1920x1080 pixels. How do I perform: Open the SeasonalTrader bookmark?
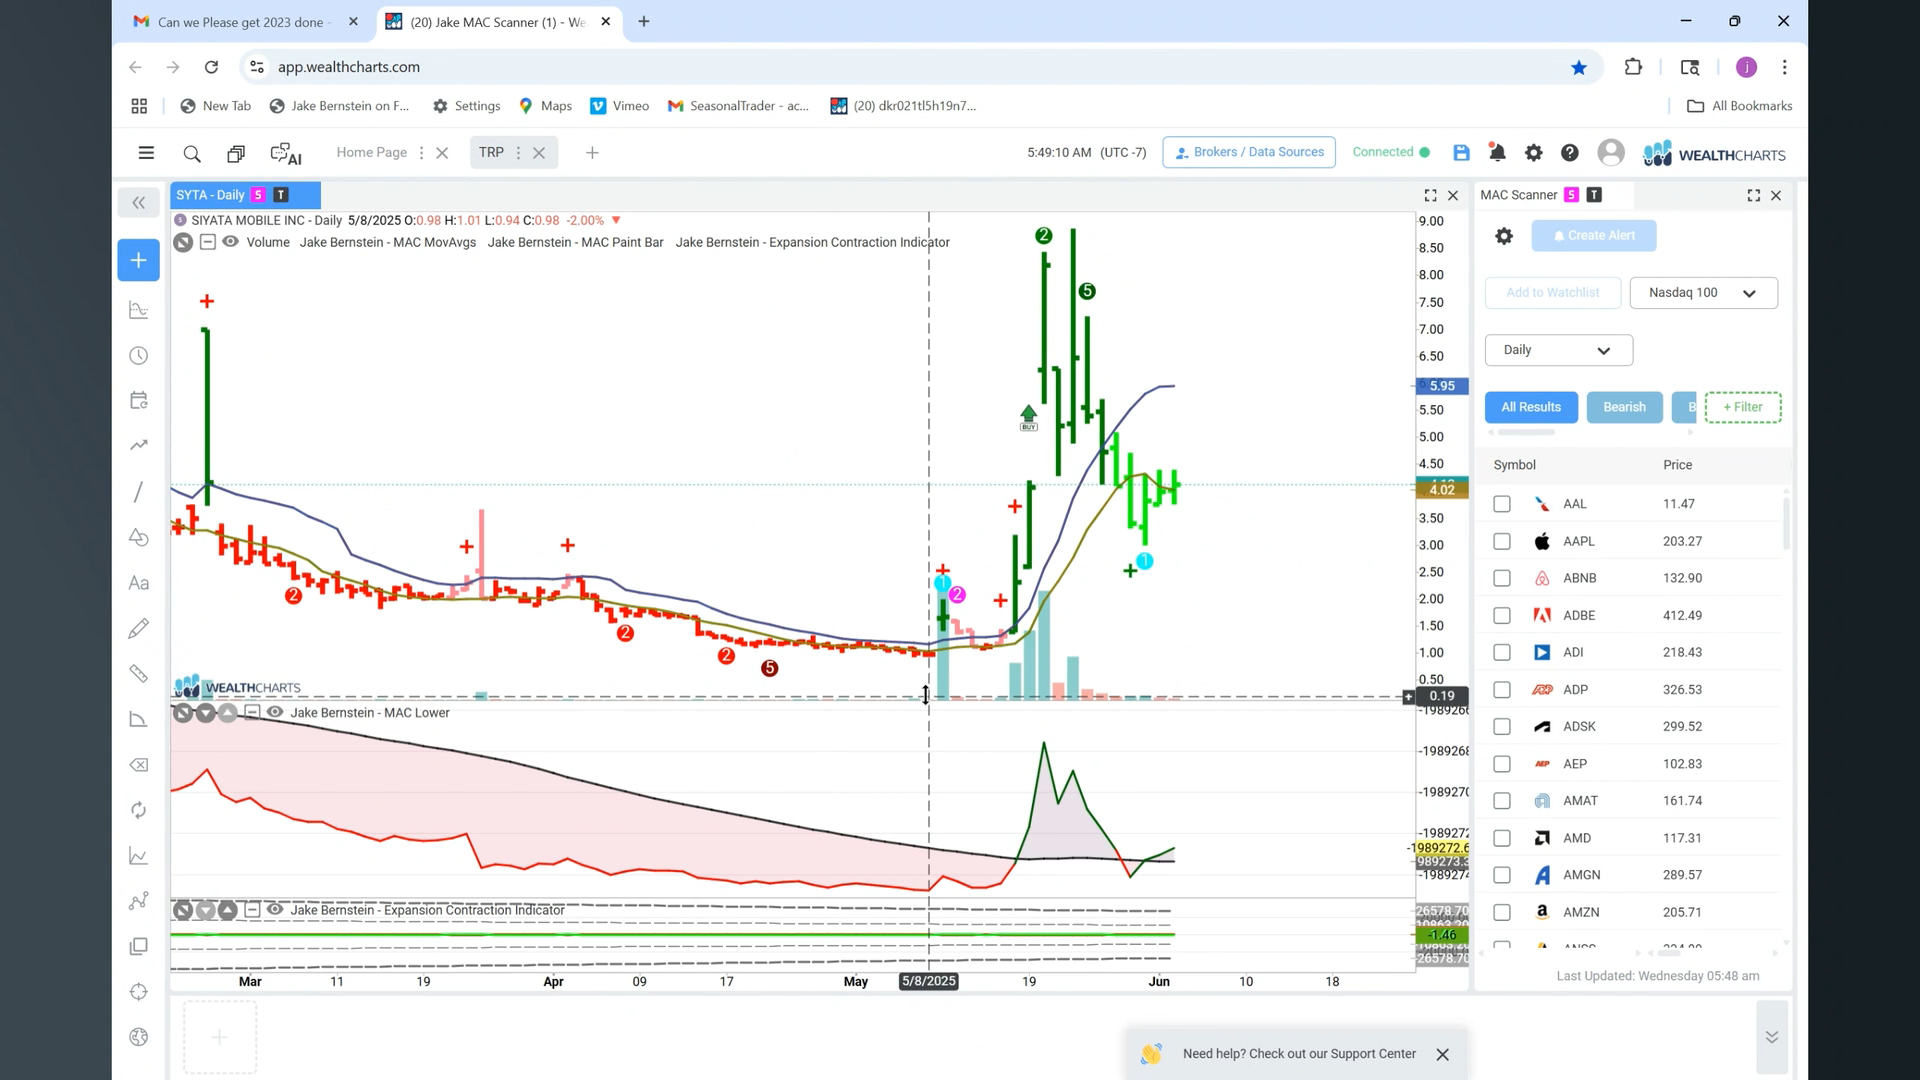coord(739,106)
